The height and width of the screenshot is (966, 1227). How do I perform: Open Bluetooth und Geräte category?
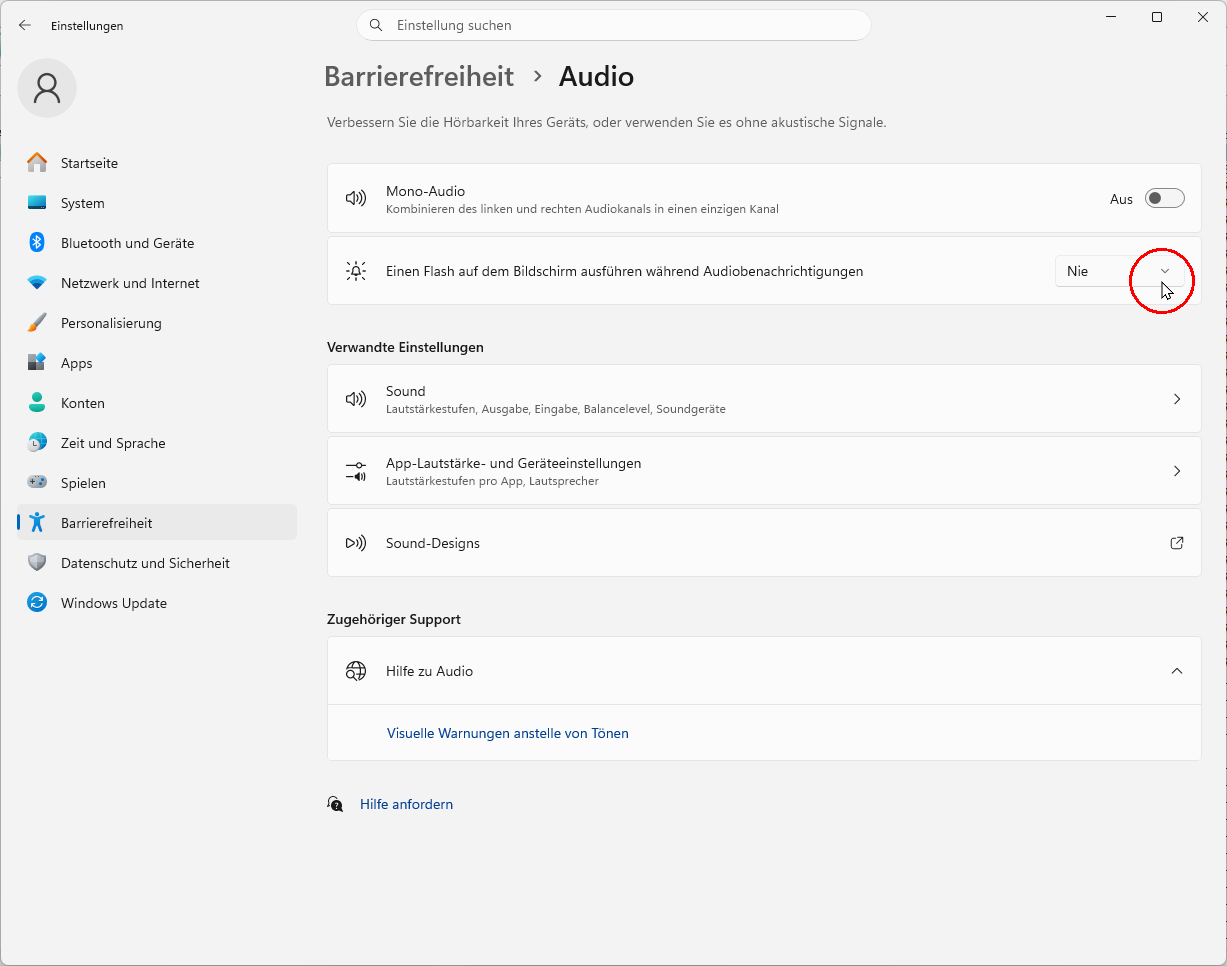(x=157, y=243)
